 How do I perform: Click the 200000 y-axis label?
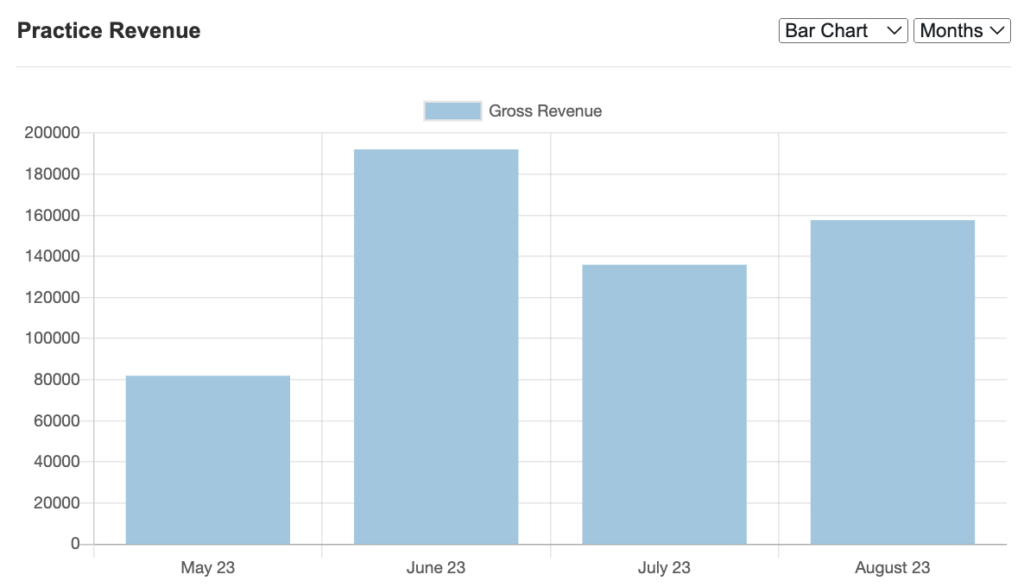point(51,133)
